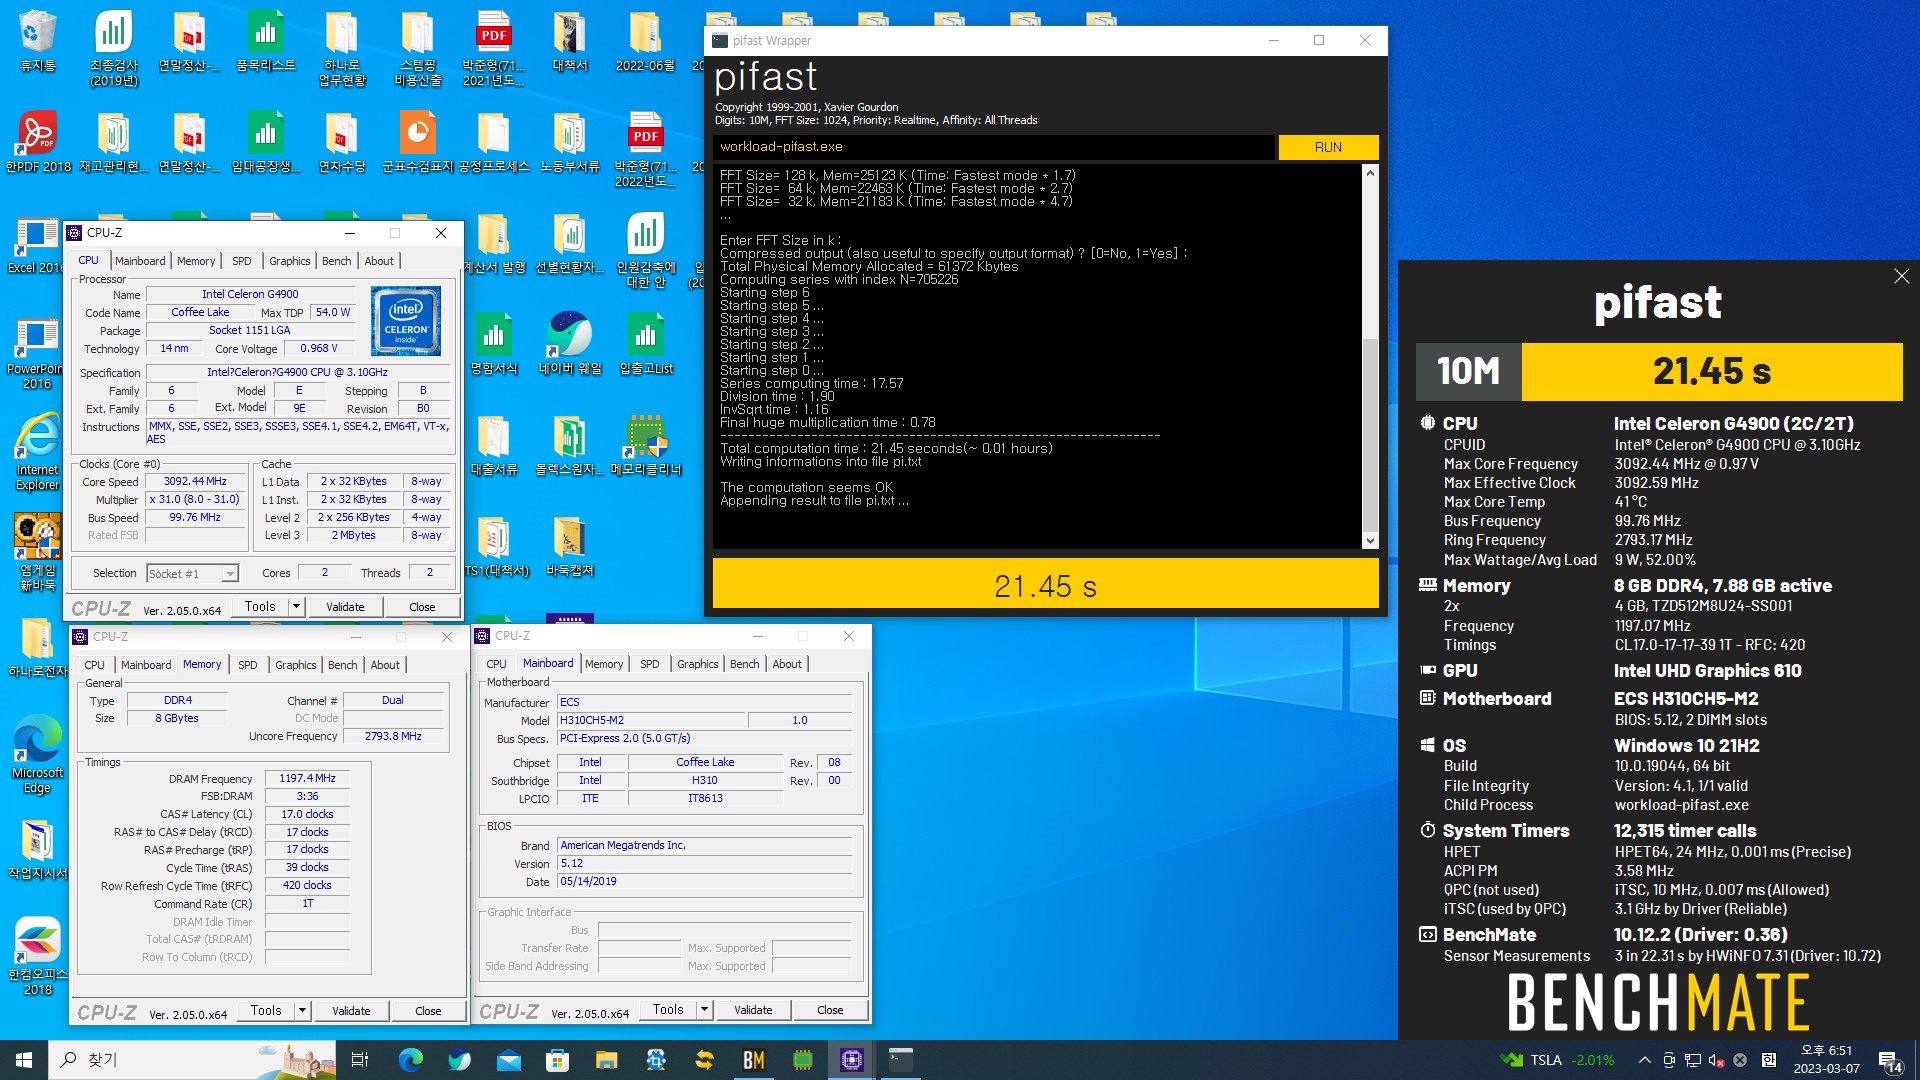Click the motherboard model H310CH5-M2 field
Viewport: 1920px width, 1080px height.
tap(651, 720)
